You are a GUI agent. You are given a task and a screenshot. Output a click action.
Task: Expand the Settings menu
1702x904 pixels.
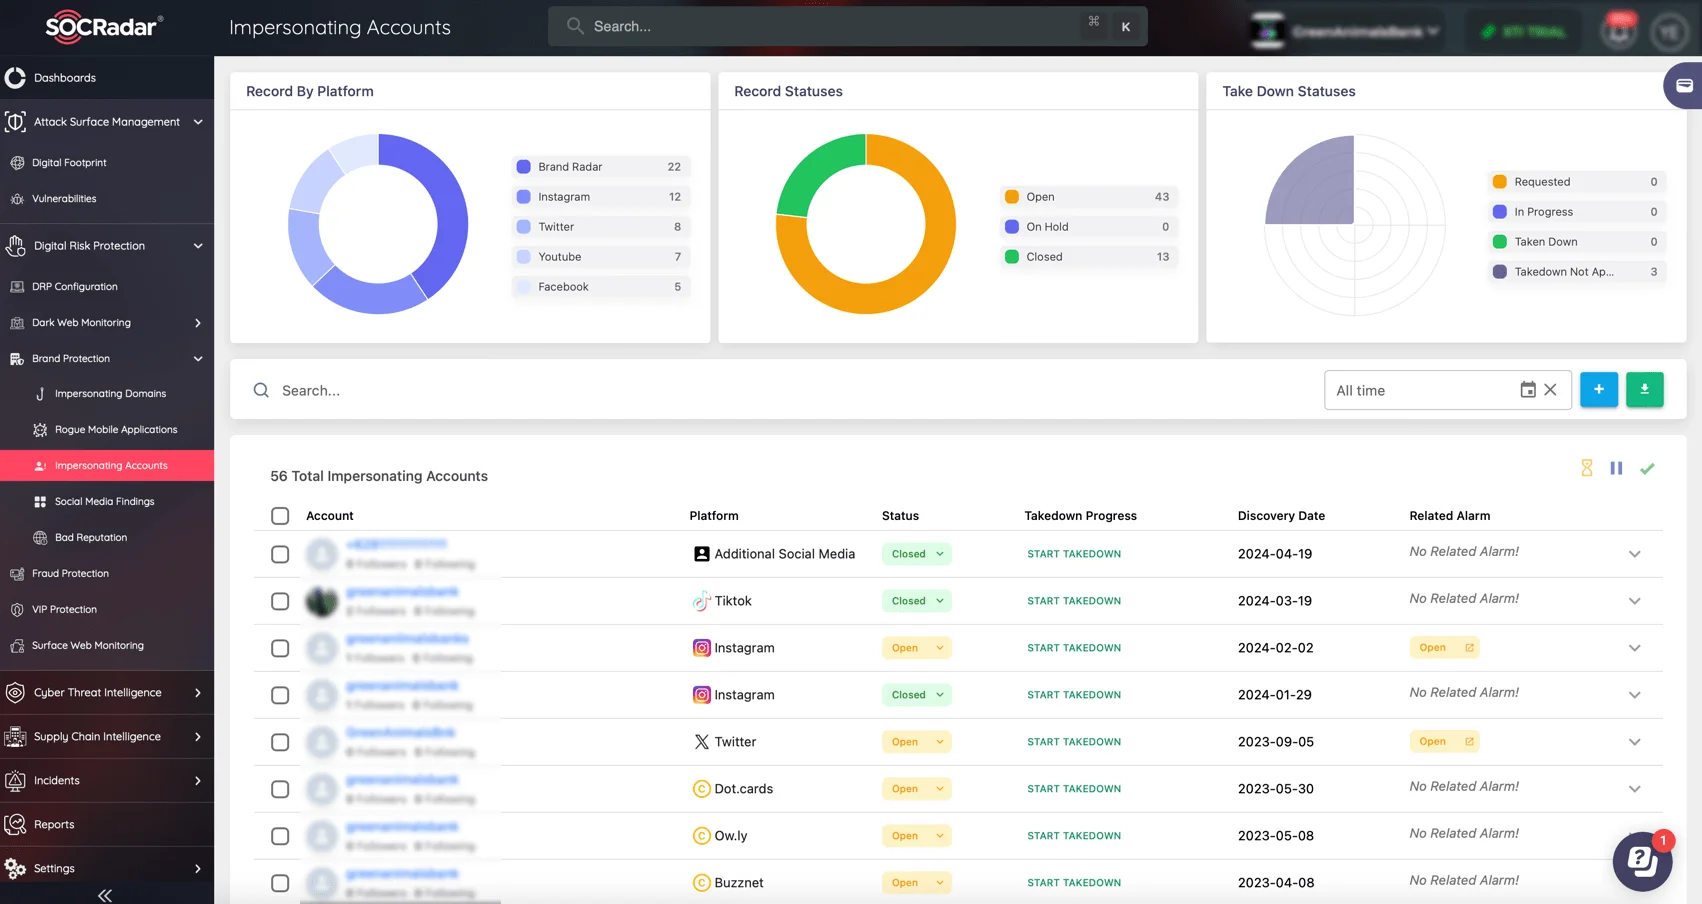click(x=197, y=869)
